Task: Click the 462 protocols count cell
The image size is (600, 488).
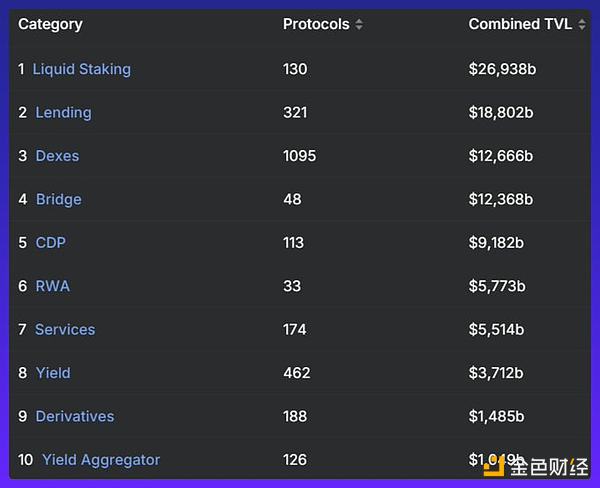Action: 296,373
